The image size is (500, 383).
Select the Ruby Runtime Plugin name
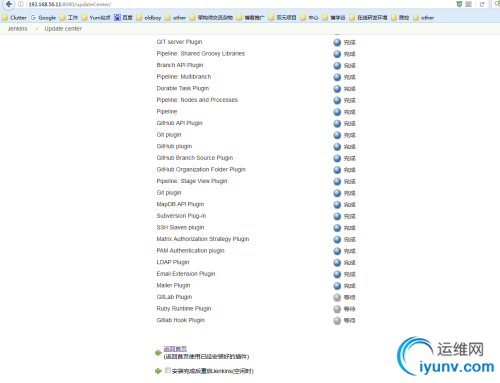[184, 308]
